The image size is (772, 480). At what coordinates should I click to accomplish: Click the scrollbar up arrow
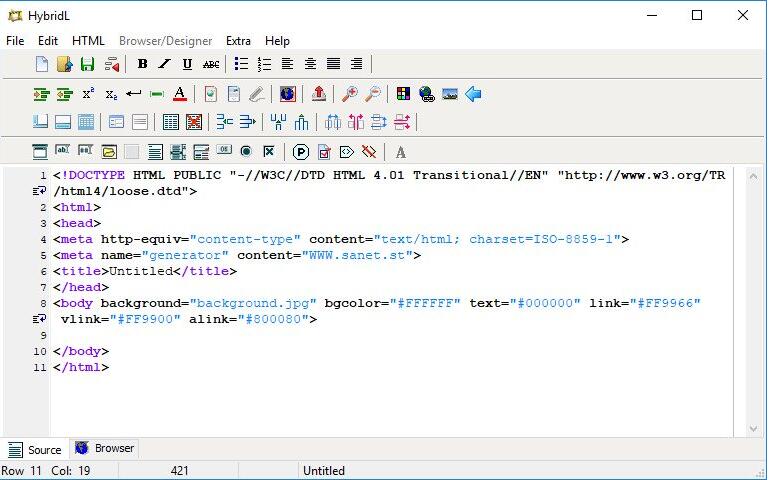(x=753, y=176)
